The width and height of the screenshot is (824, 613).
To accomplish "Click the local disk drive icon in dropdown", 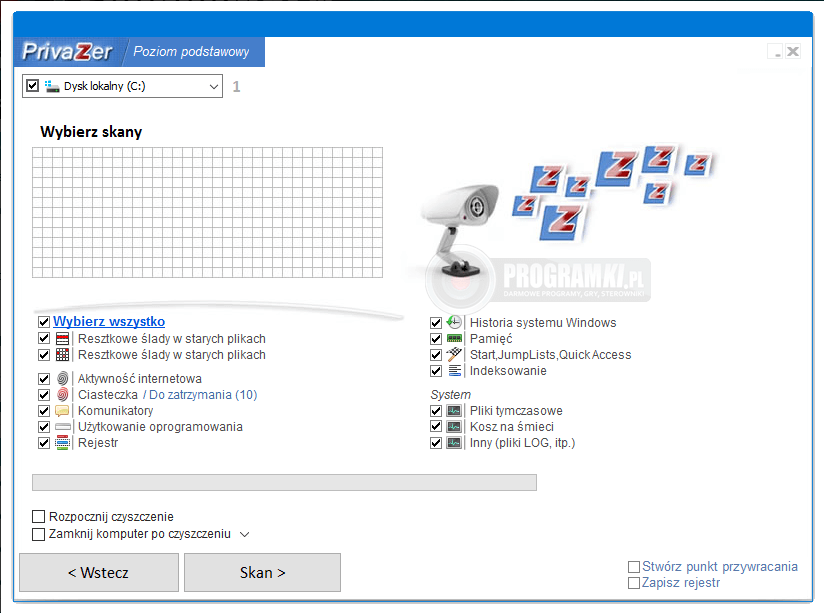I will coord(52,86).
